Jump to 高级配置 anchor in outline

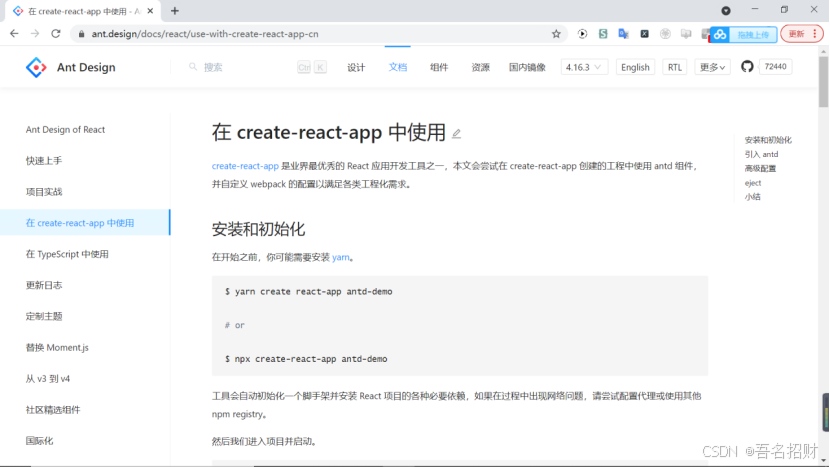[x=760, y=168]
